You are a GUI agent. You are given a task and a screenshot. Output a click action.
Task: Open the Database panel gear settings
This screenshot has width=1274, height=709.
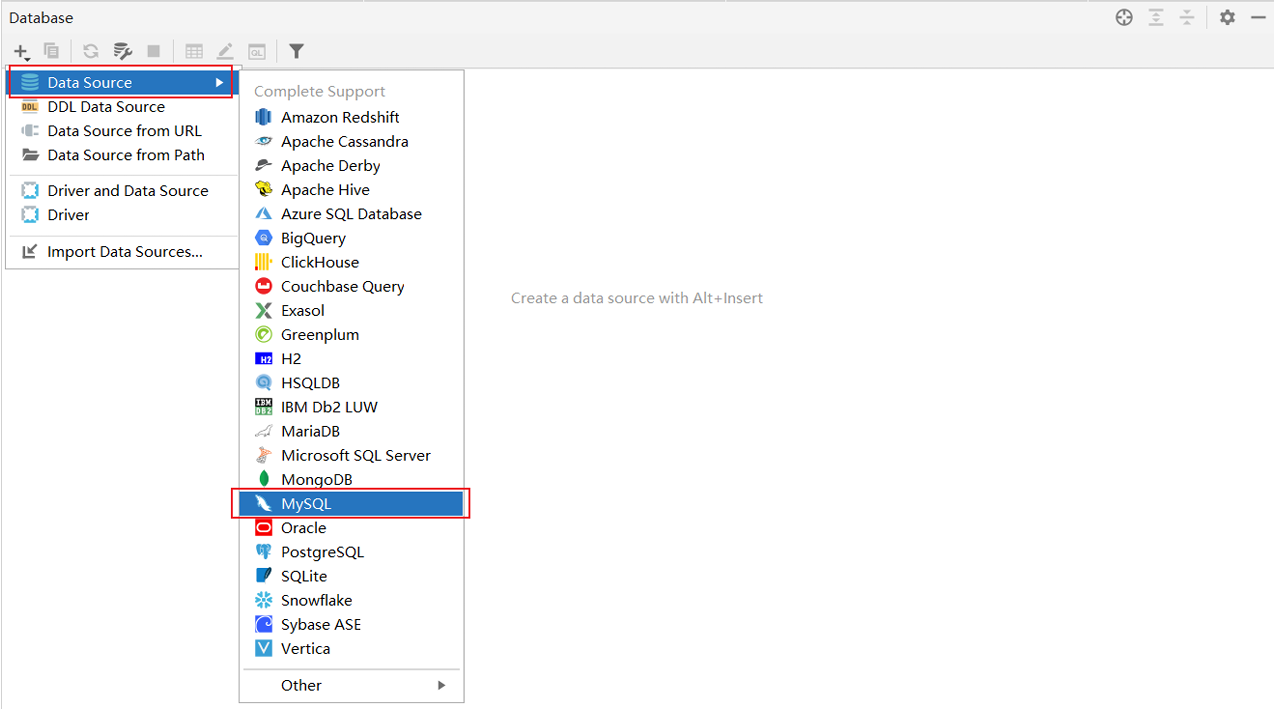(1228, 18)
